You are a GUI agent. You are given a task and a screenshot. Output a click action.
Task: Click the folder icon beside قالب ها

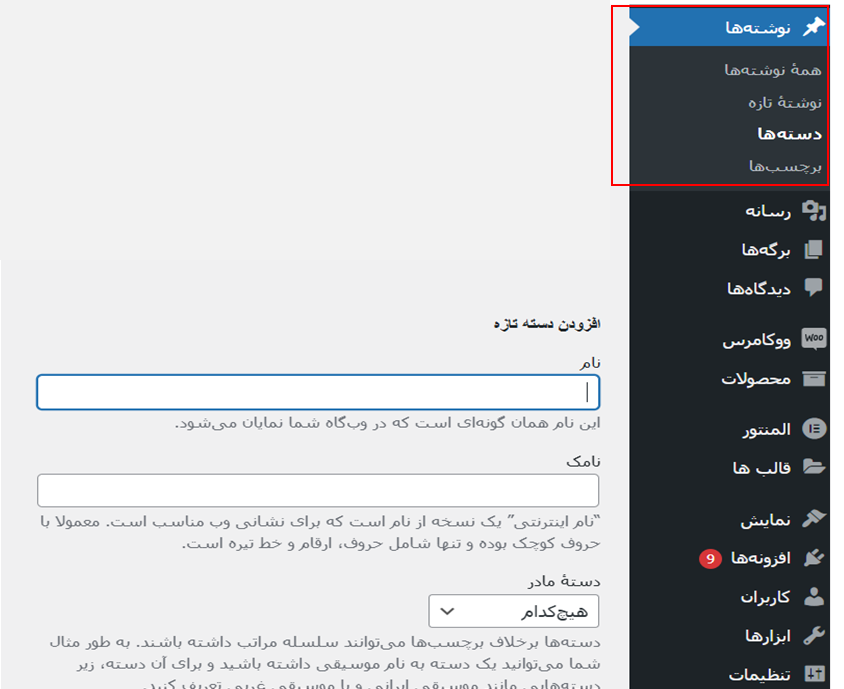point(814,467)
